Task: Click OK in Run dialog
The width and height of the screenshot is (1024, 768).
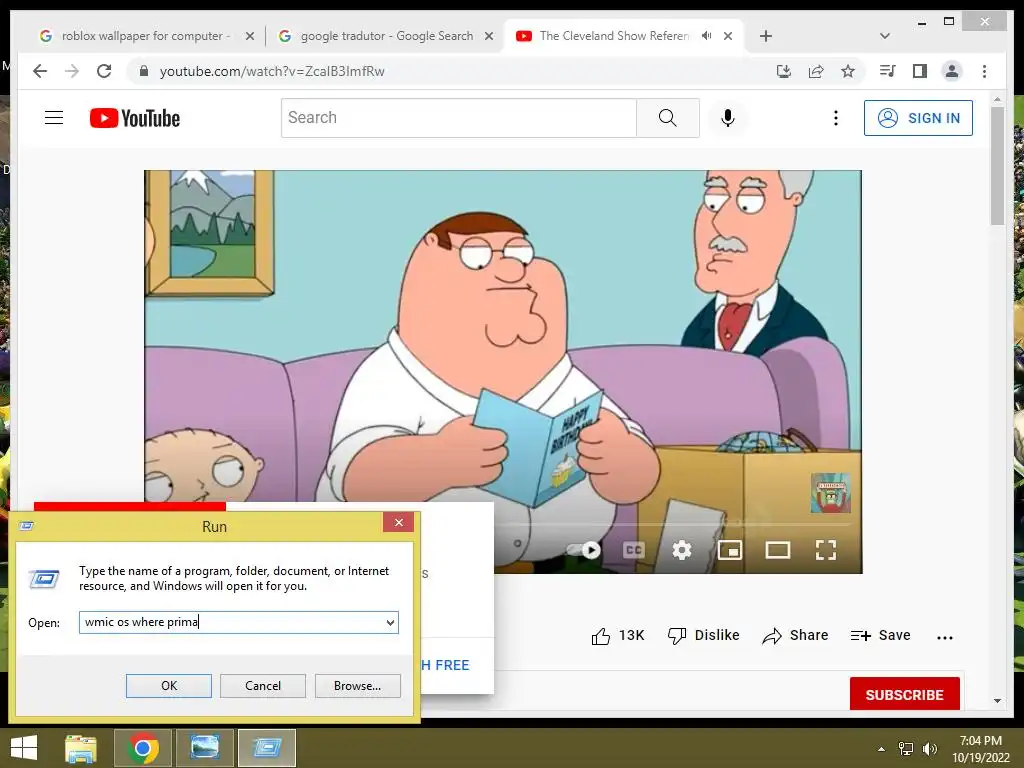Action: point(168,686)
